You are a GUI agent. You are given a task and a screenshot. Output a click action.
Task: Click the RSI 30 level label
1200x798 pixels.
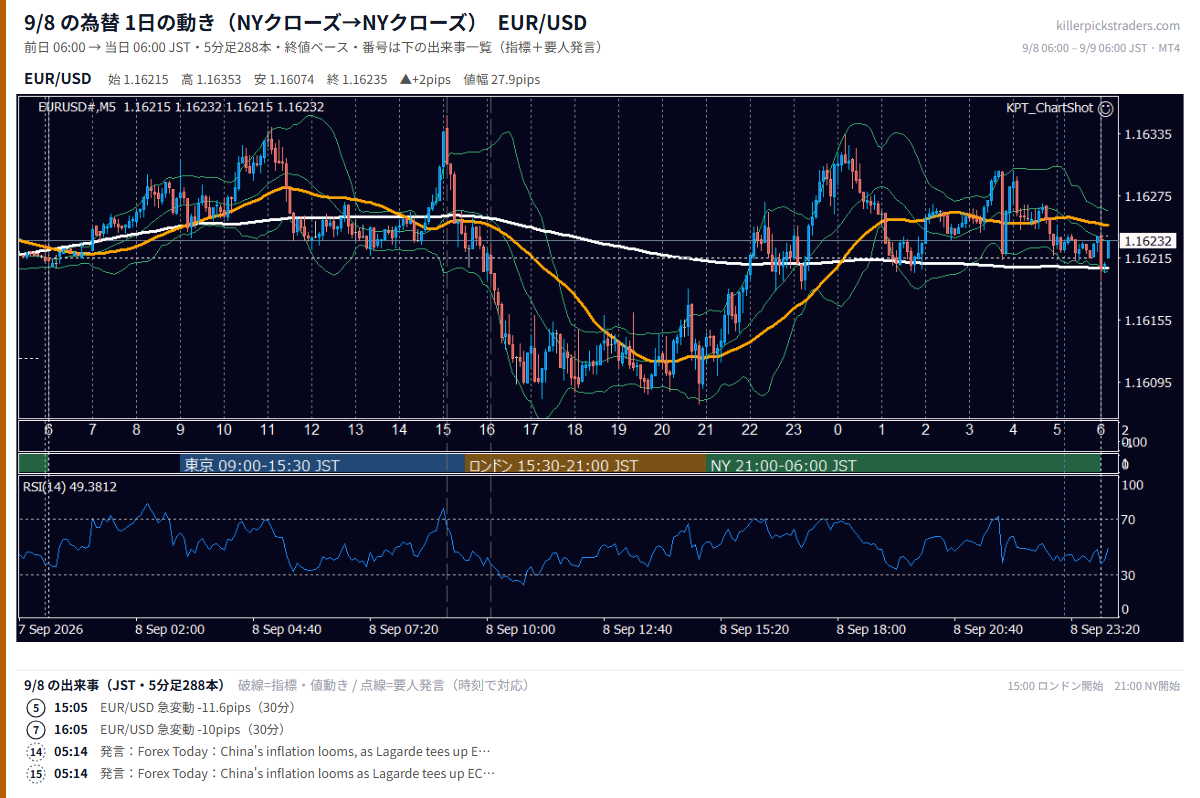tap(1129, 575)
